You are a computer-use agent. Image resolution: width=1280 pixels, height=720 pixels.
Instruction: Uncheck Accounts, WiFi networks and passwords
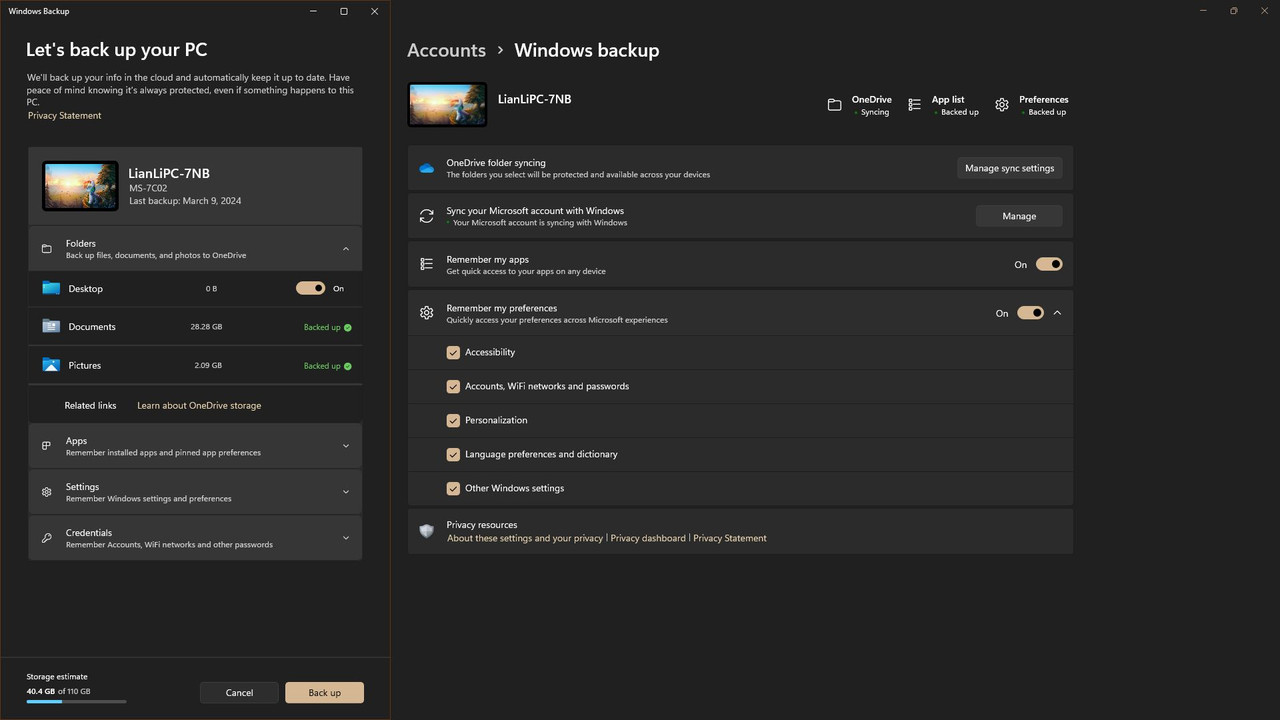(x=453, y=386)
